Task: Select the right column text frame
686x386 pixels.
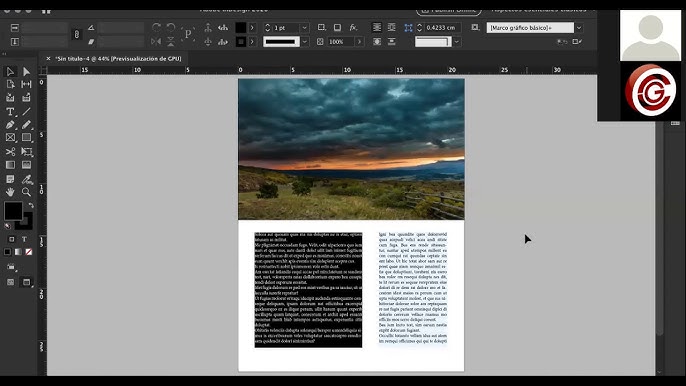Action: point(413,288)
